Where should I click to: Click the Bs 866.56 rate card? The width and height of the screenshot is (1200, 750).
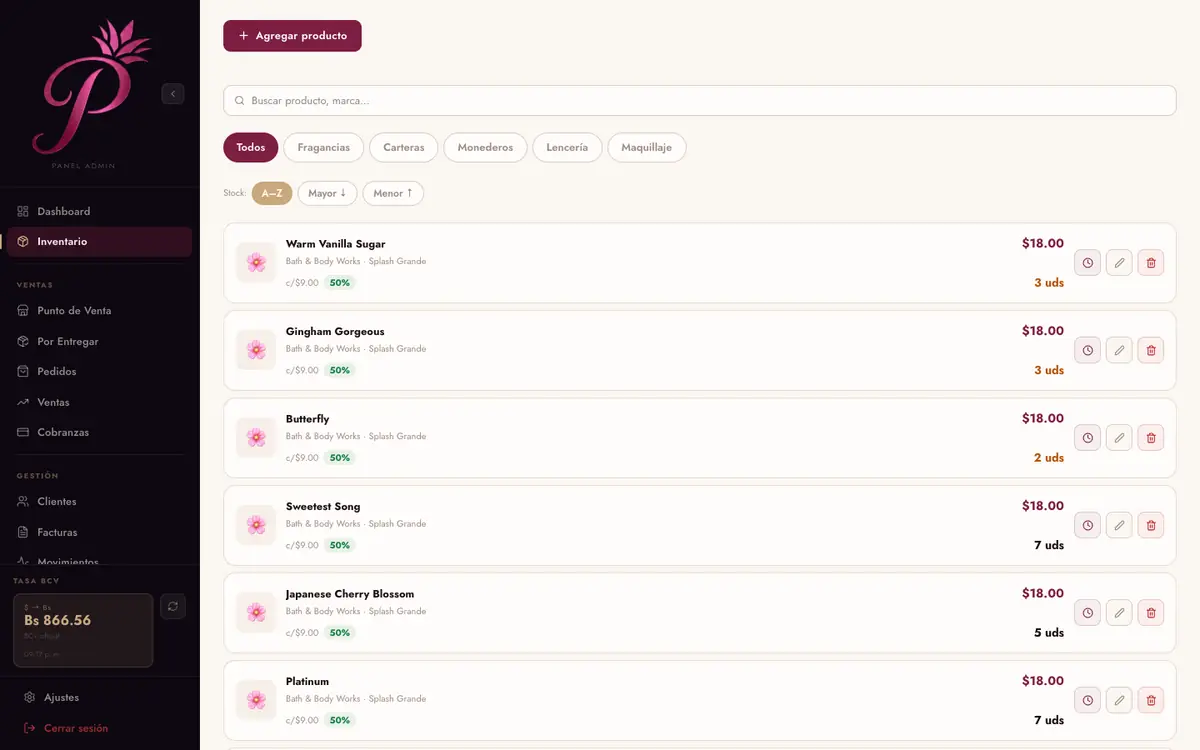[x=83, y=630]
